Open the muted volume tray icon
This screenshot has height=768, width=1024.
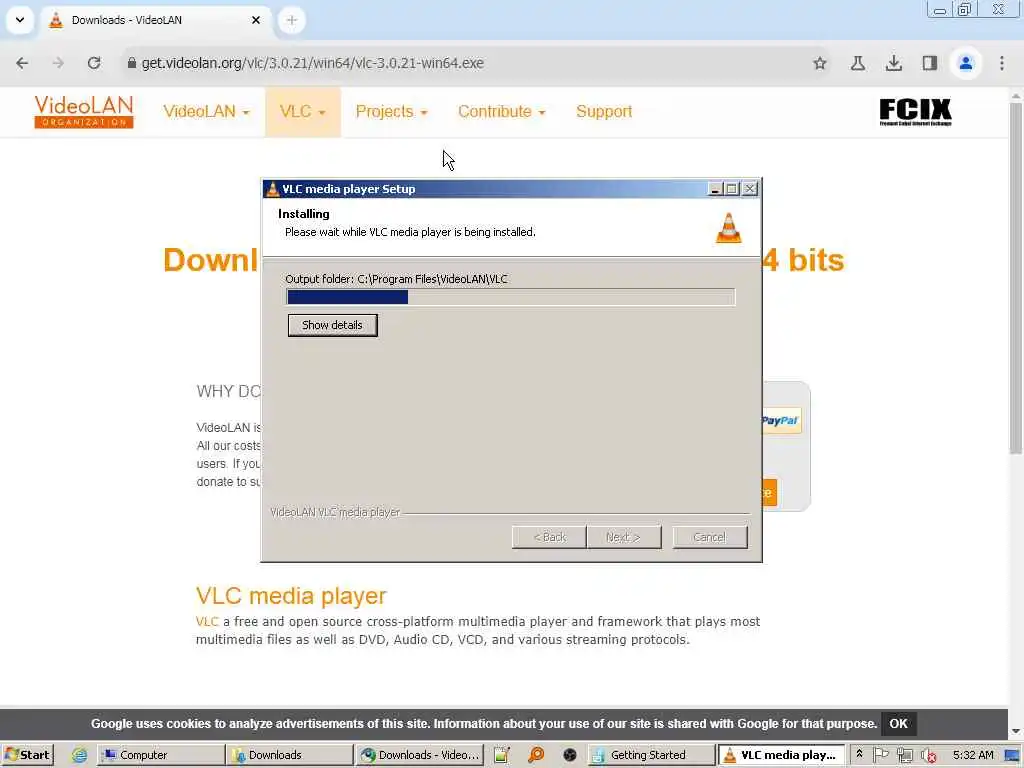click(x=928, y=755)
